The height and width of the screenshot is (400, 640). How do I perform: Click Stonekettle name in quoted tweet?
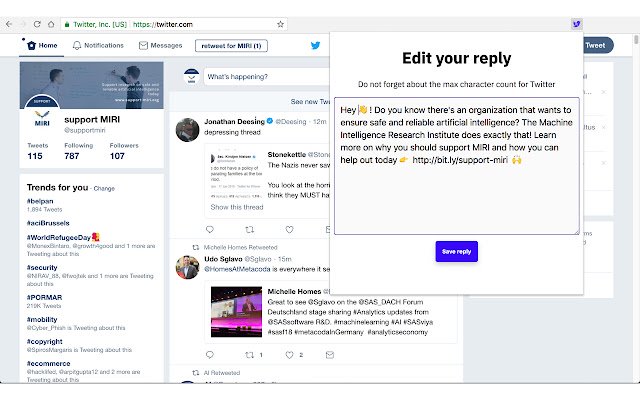[287, 155]
